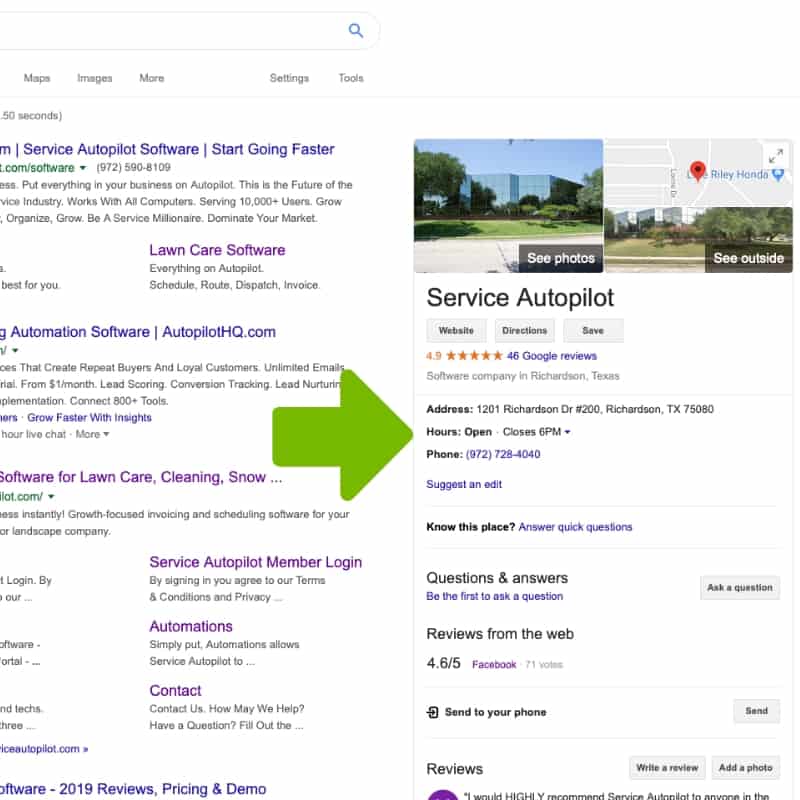Click the address 1201 Richardson Dr #200

pos(595,409)
